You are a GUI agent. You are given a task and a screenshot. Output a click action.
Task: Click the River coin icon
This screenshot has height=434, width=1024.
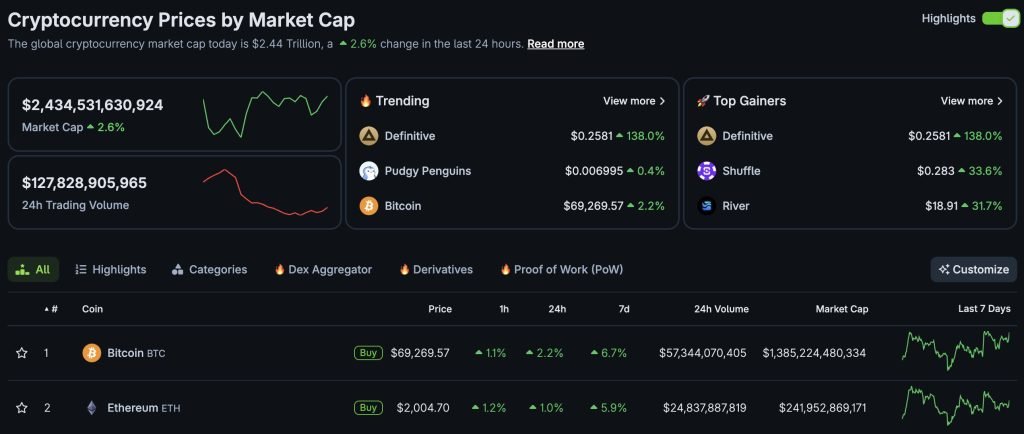(707, 206)
